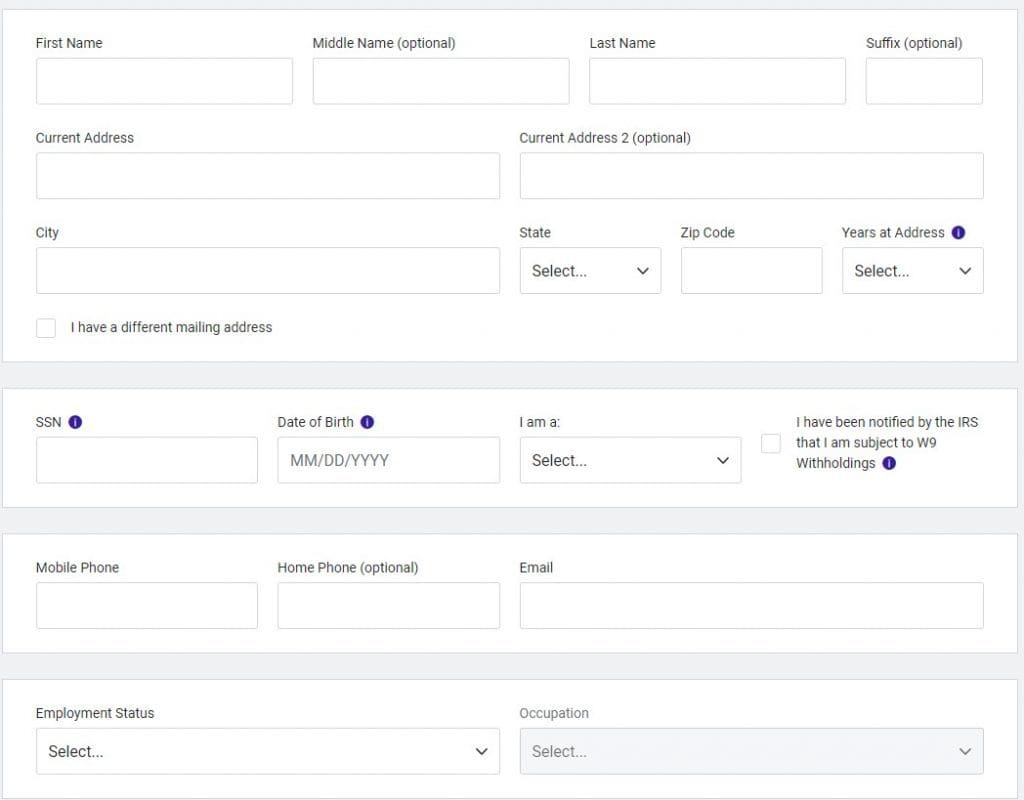The image size is (1024, 800).
Task: Open the Occupation dropdown
Action: (752, 751)
